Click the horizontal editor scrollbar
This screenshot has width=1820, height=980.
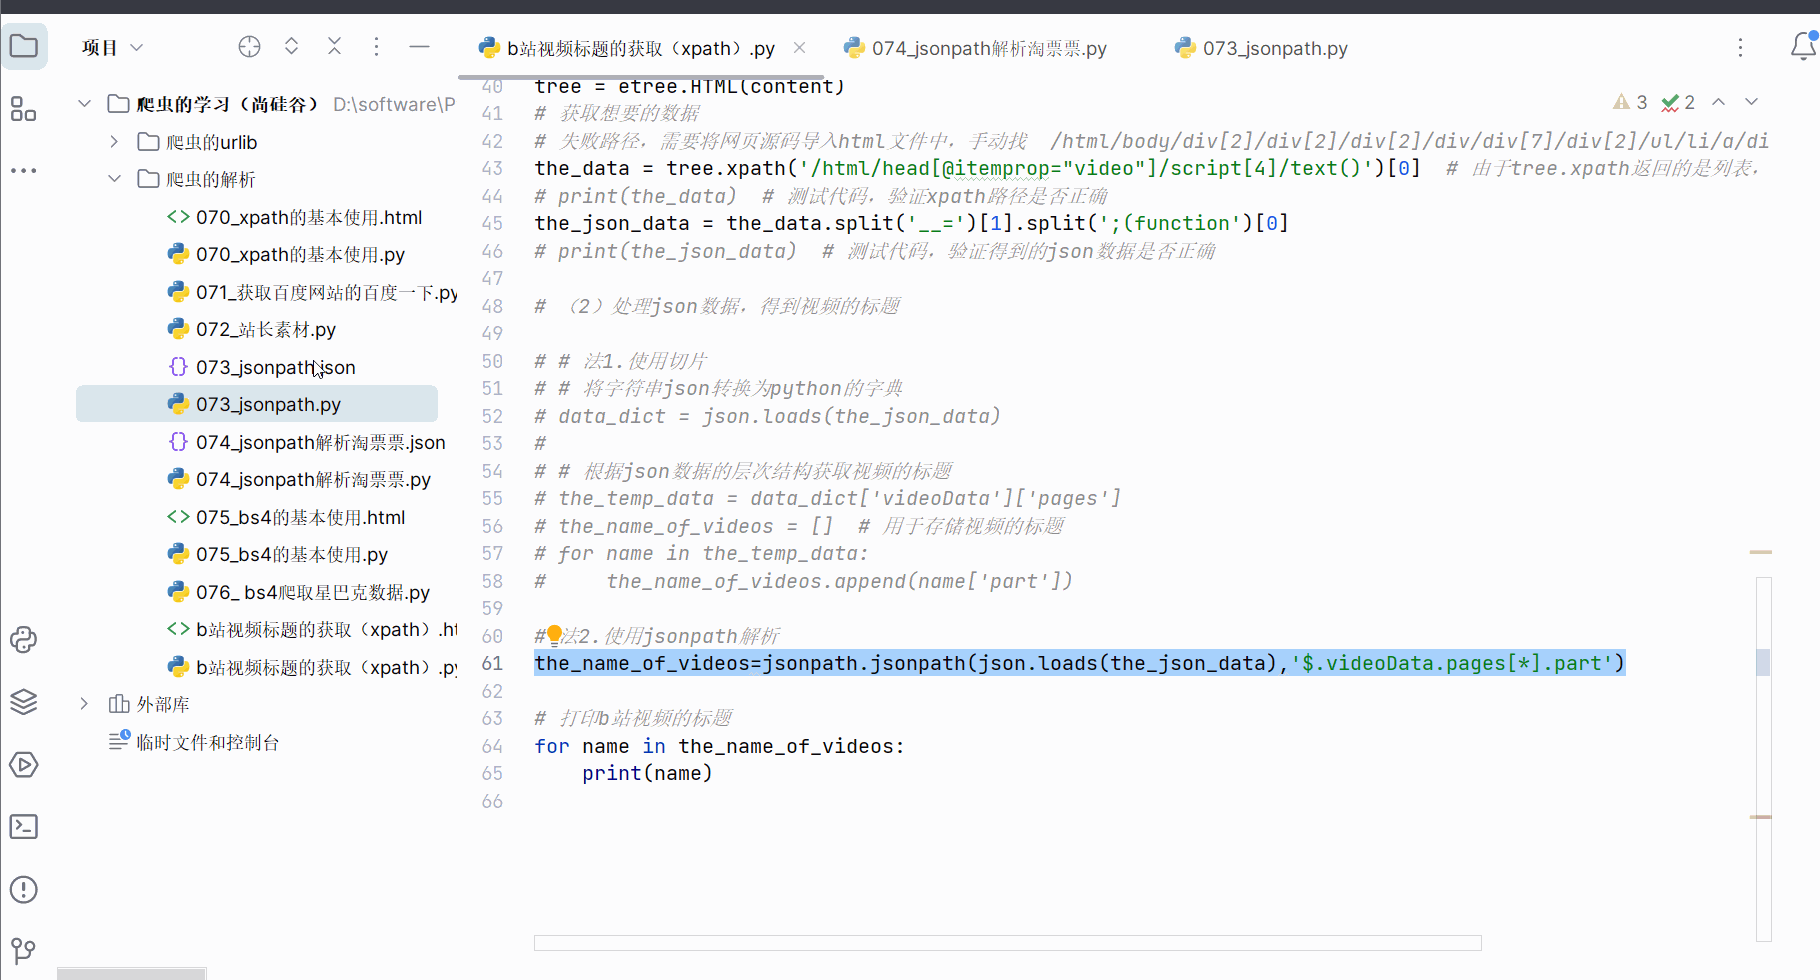tap(1007, 943)
